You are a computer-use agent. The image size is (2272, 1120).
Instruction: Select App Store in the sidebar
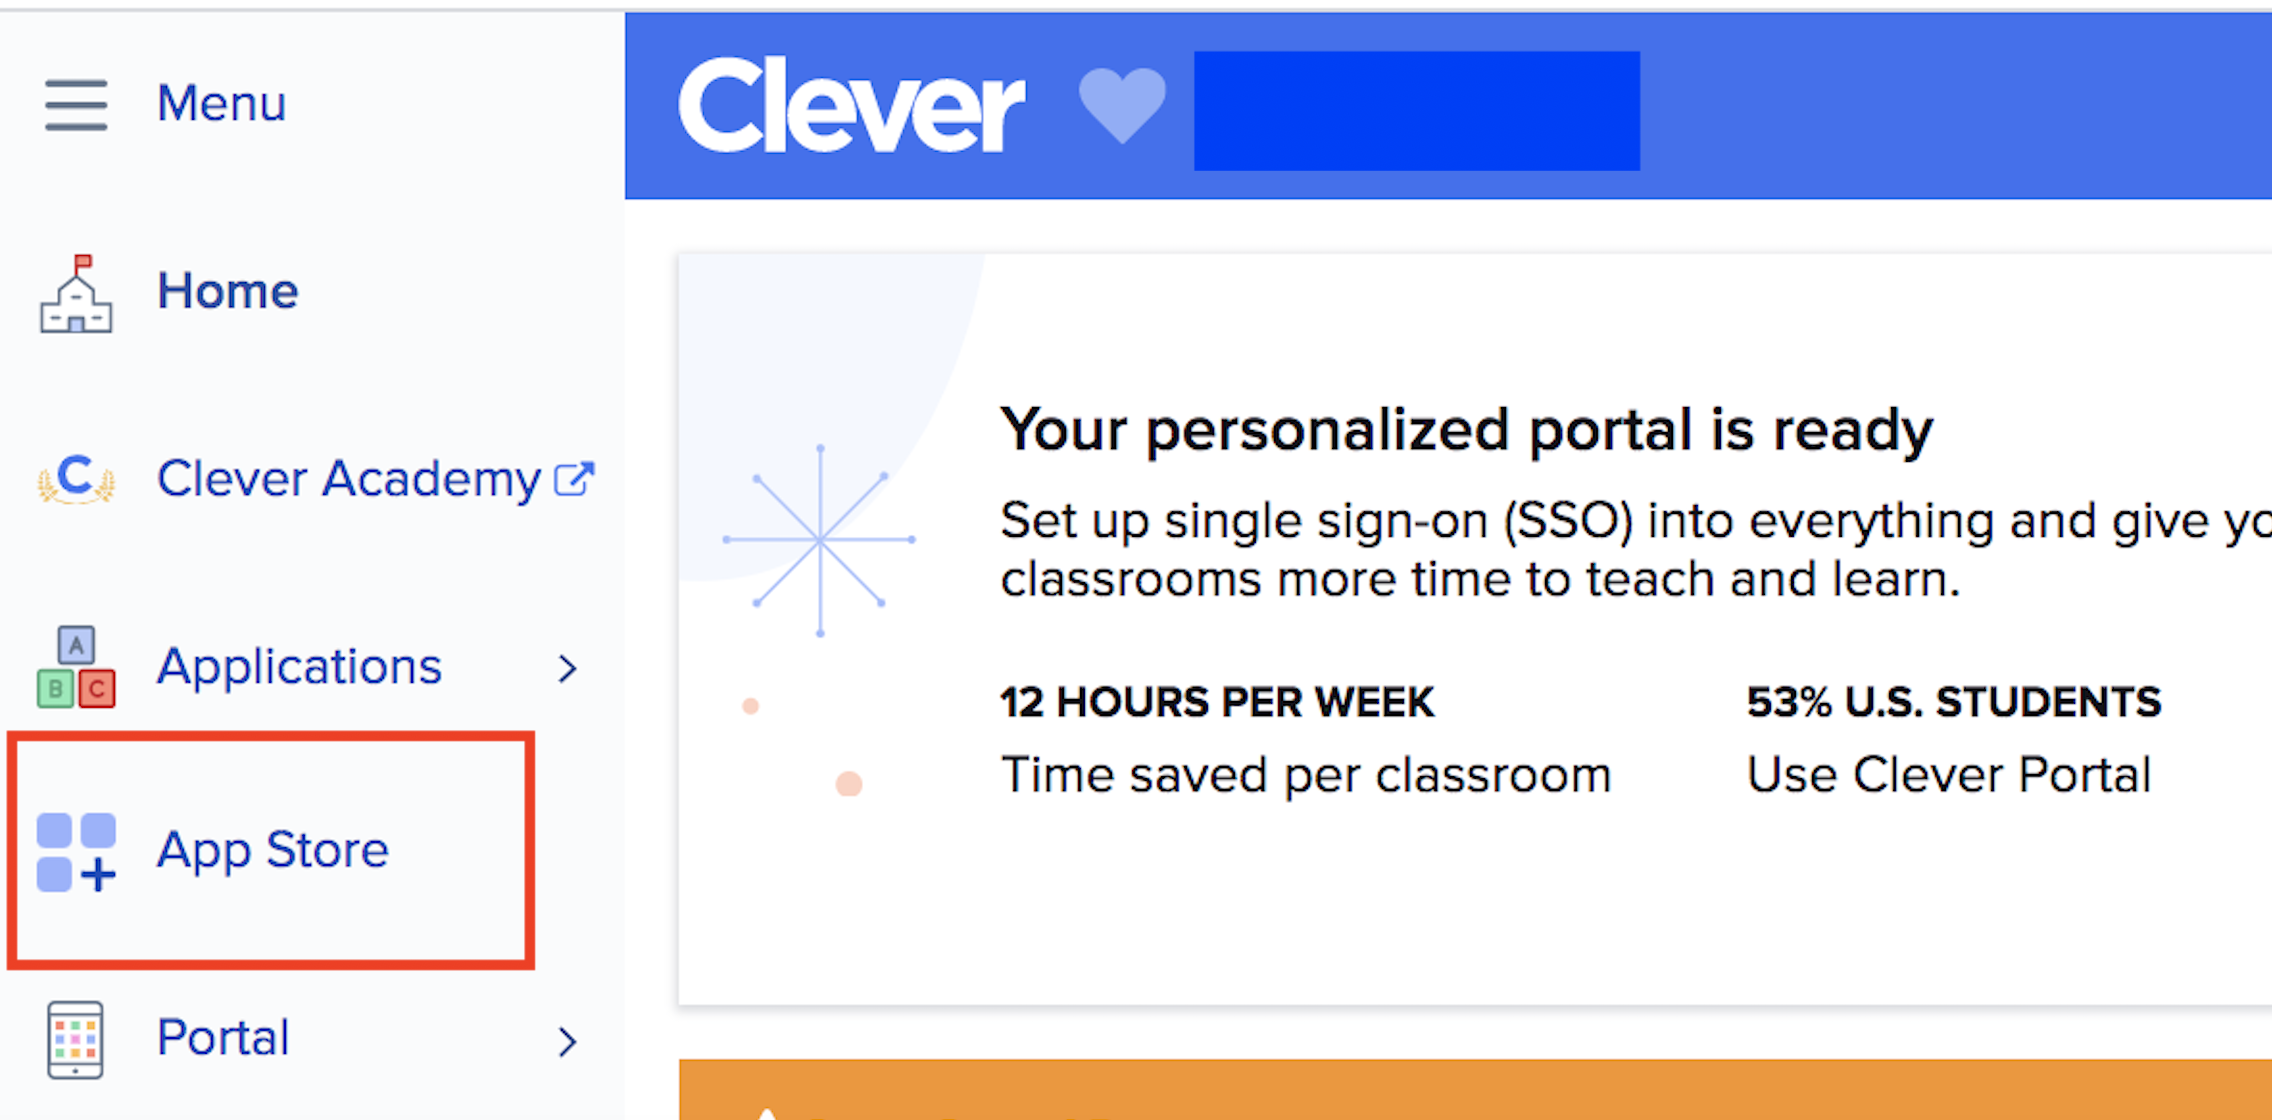click(x=272, y=850)
